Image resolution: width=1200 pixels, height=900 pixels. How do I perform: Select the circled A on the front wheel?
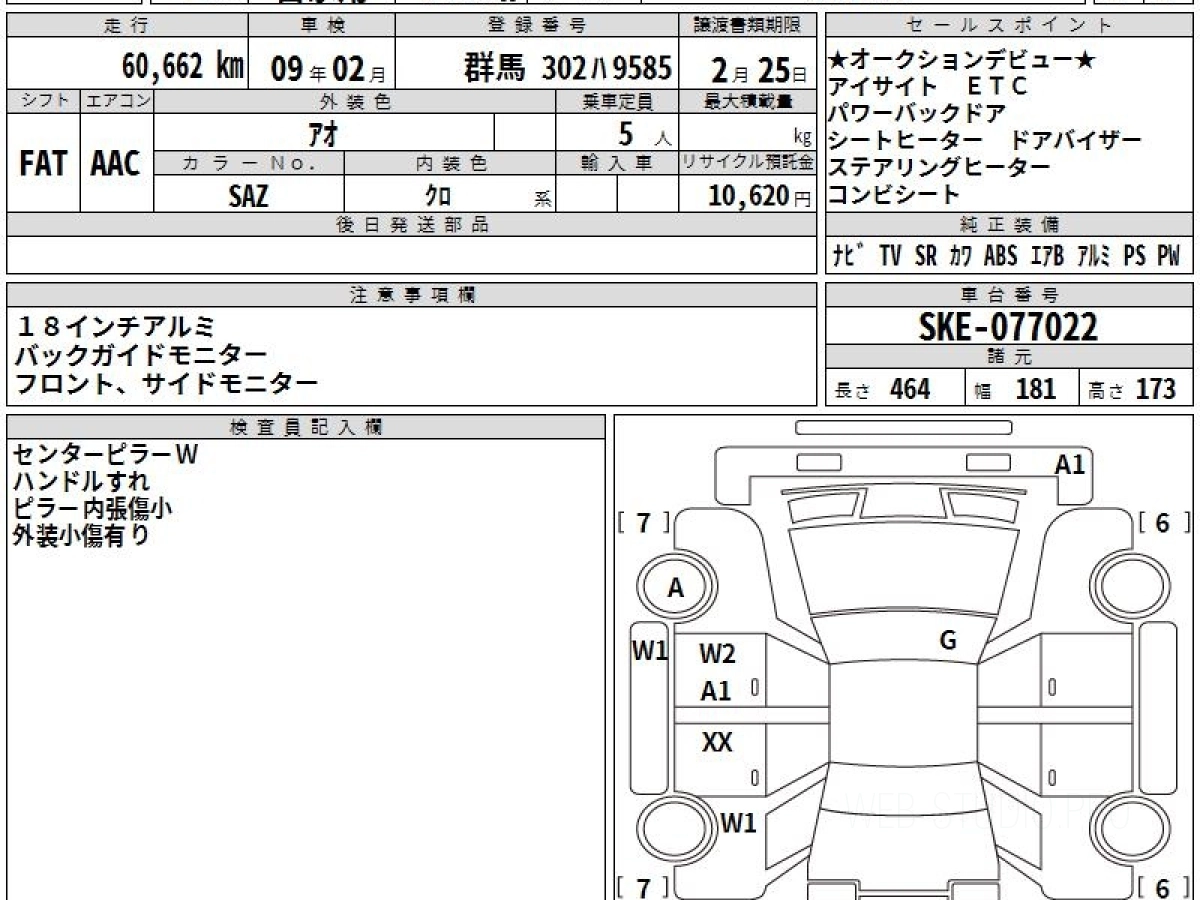tap(676, 589)
